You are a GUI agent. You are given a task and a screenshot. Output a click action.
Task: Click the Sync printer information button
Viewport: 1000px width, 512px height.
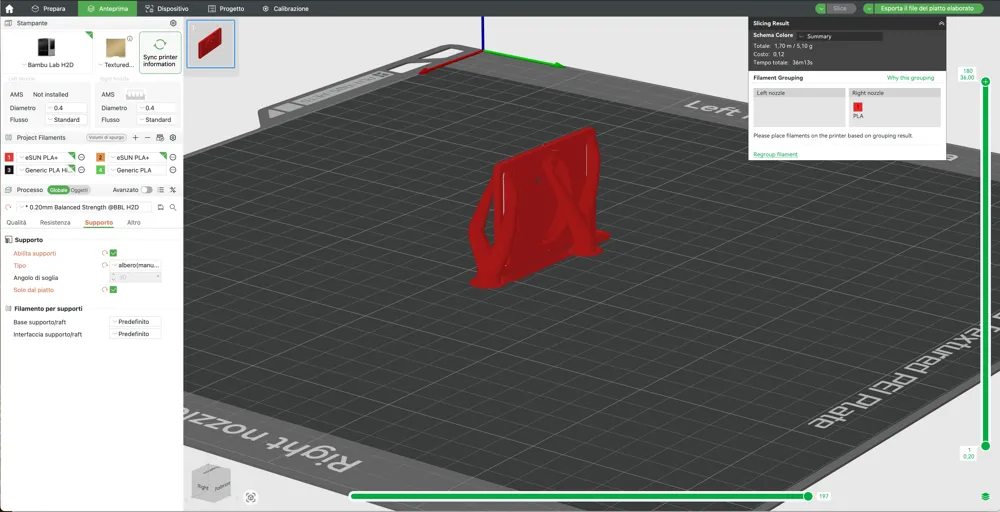(160, 53)
